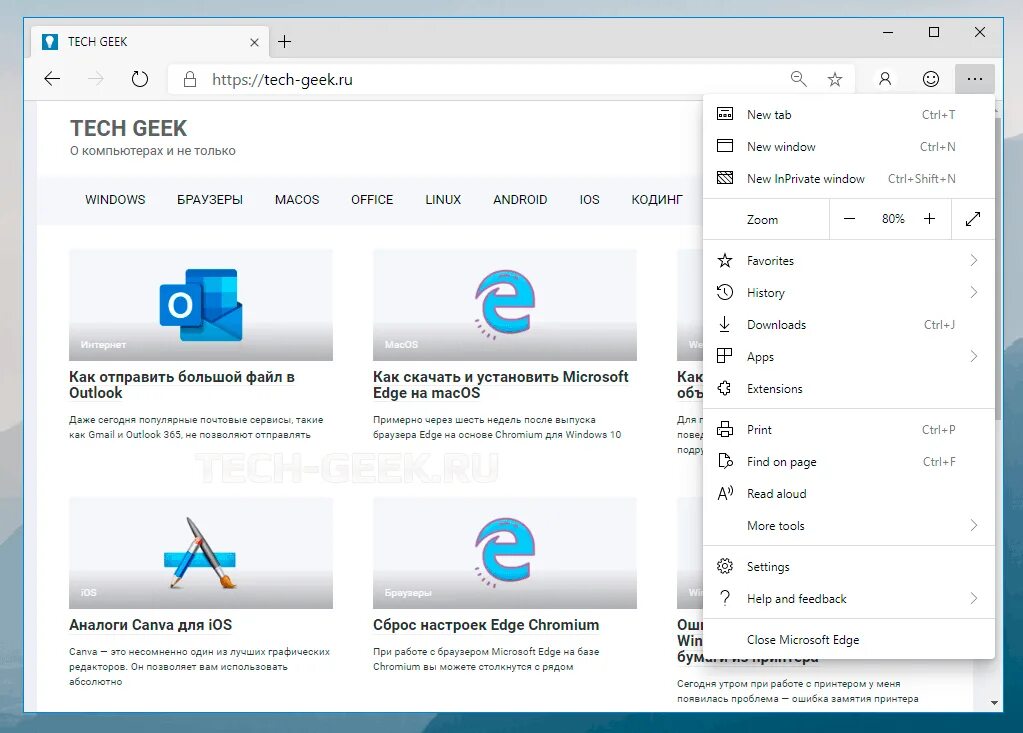Click the Downloads arrow icon
1023x733 pixels.
coord(724,324)
